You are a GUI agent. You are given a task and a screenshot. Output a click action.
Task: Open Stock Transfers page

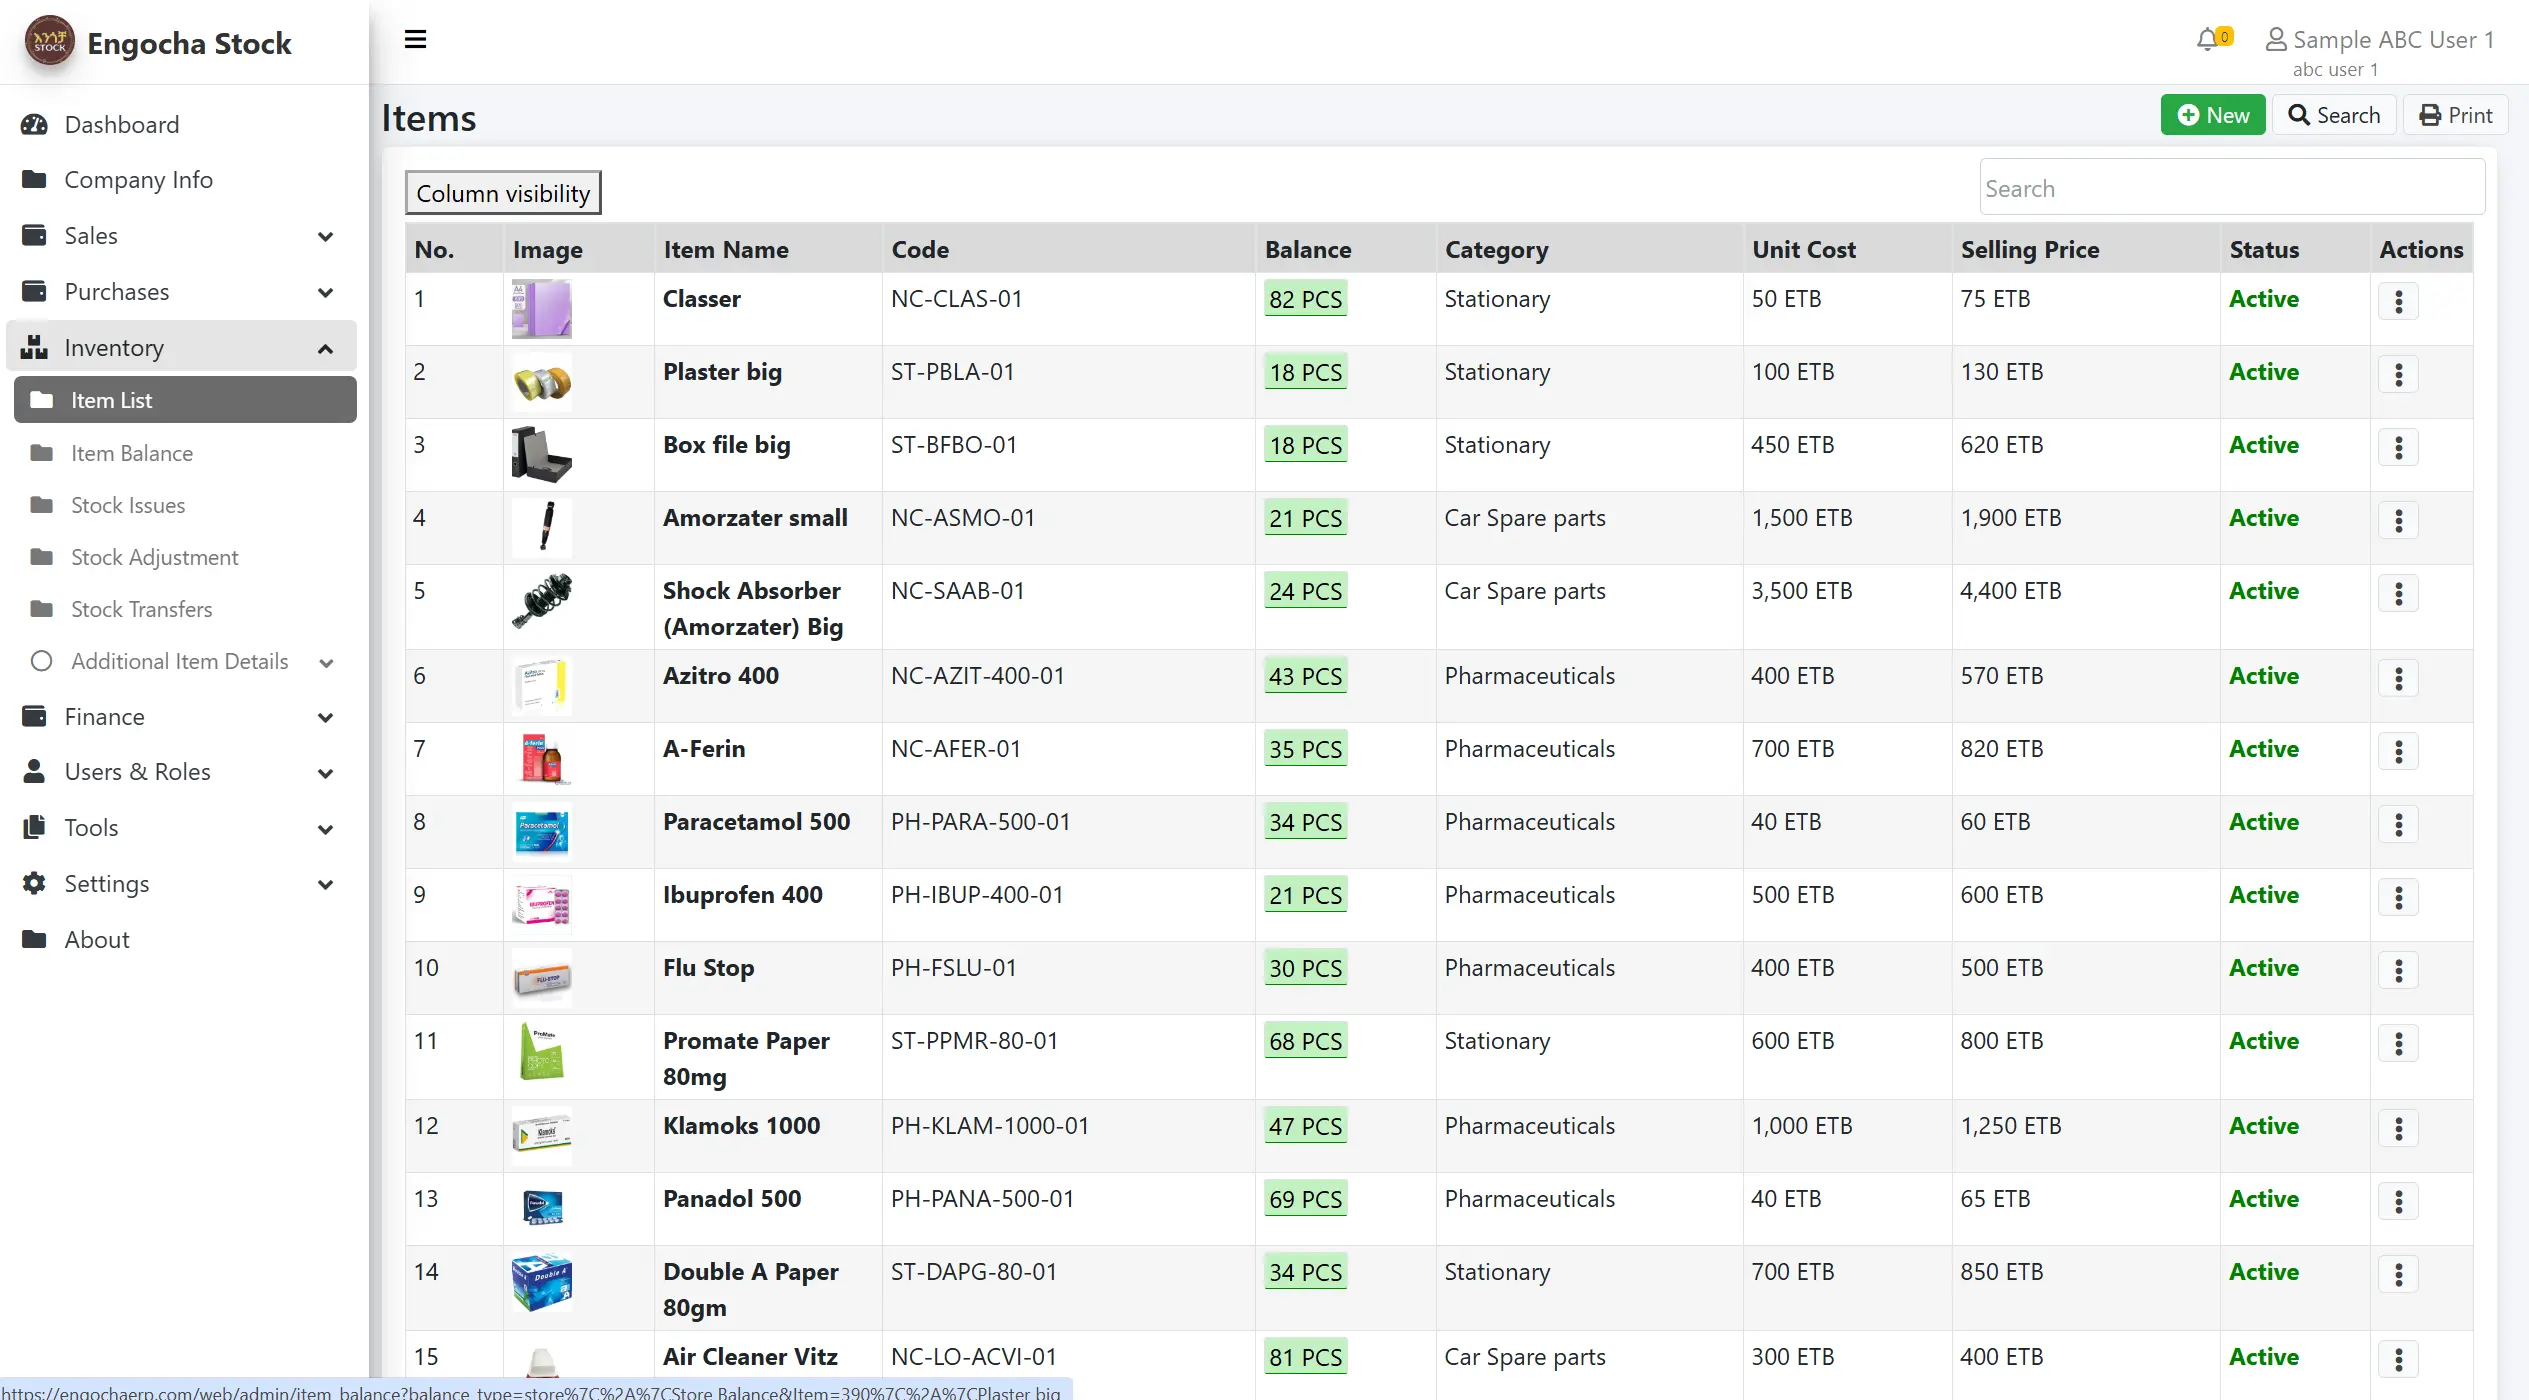[184, 610]
